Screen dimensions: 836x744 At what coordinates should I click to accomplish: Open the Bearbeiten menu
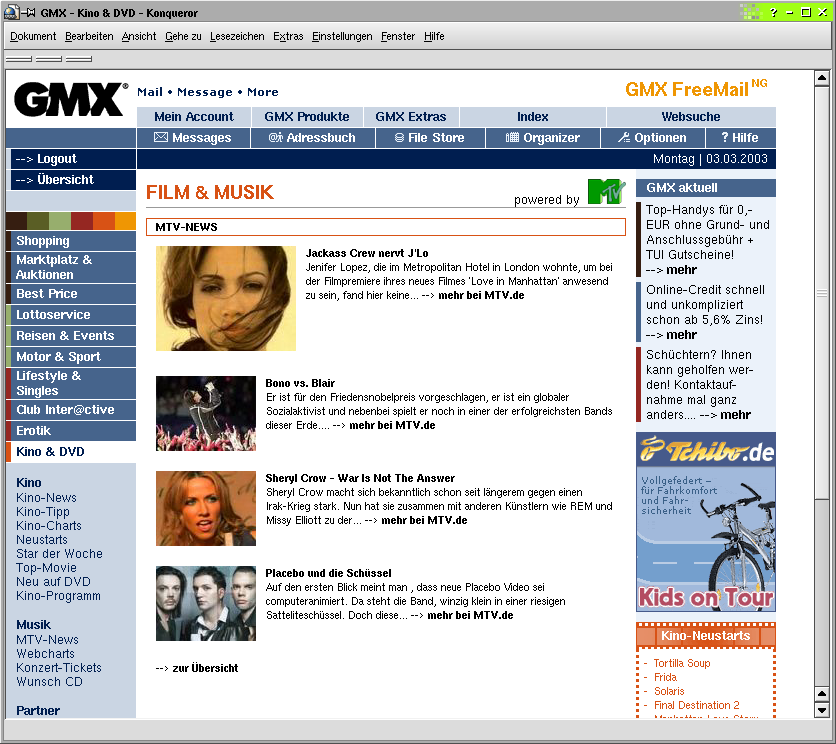(x=89, y=36)
